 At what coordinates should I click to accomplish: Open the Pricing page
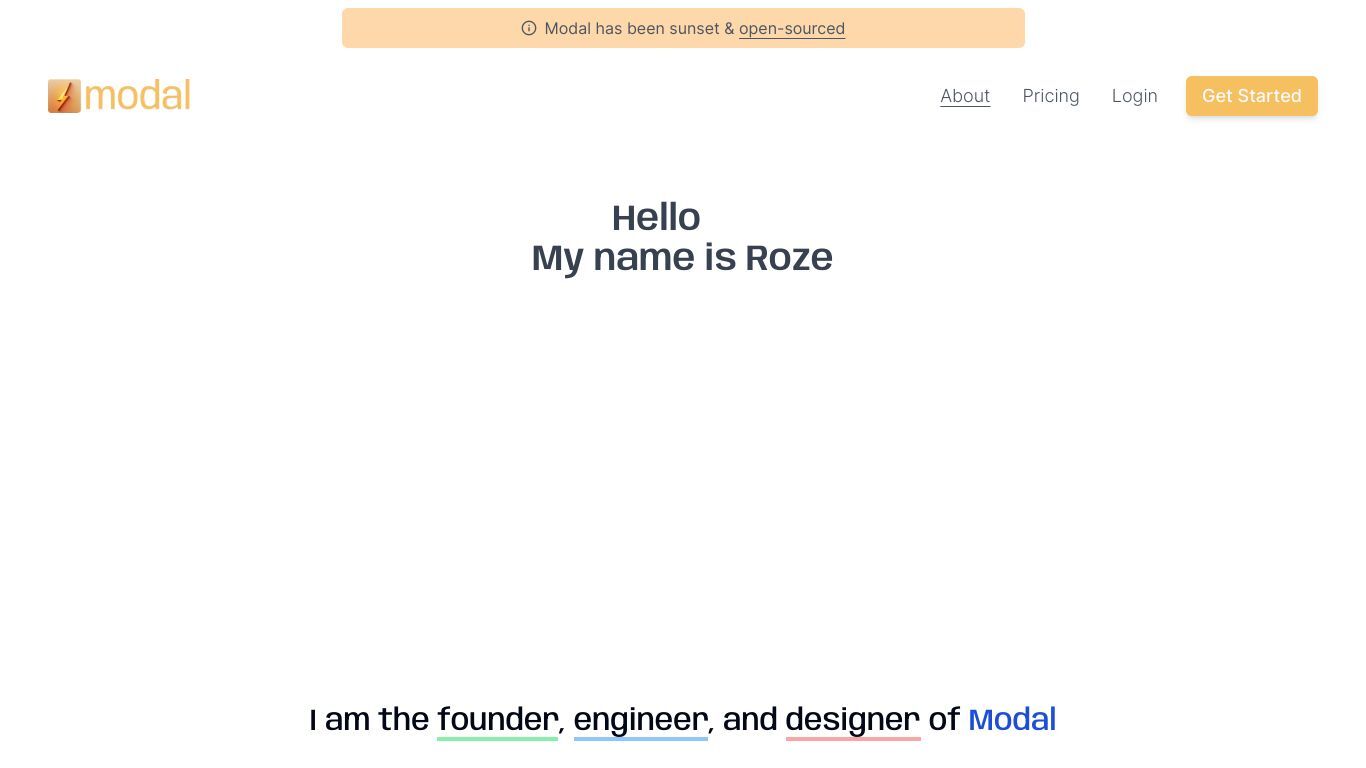[1051, 96]
